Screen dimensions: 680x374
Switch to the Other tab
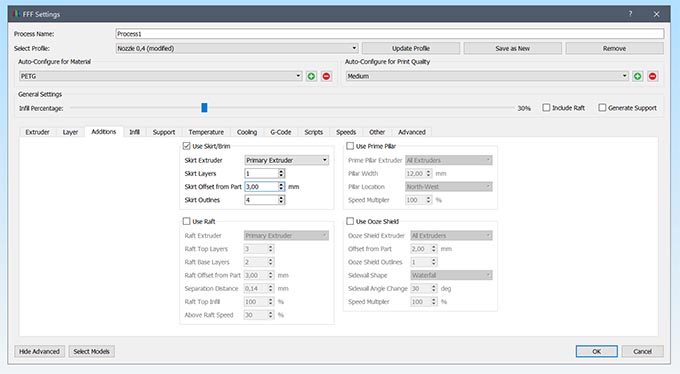pyautogui.click(x=377, y=132)
